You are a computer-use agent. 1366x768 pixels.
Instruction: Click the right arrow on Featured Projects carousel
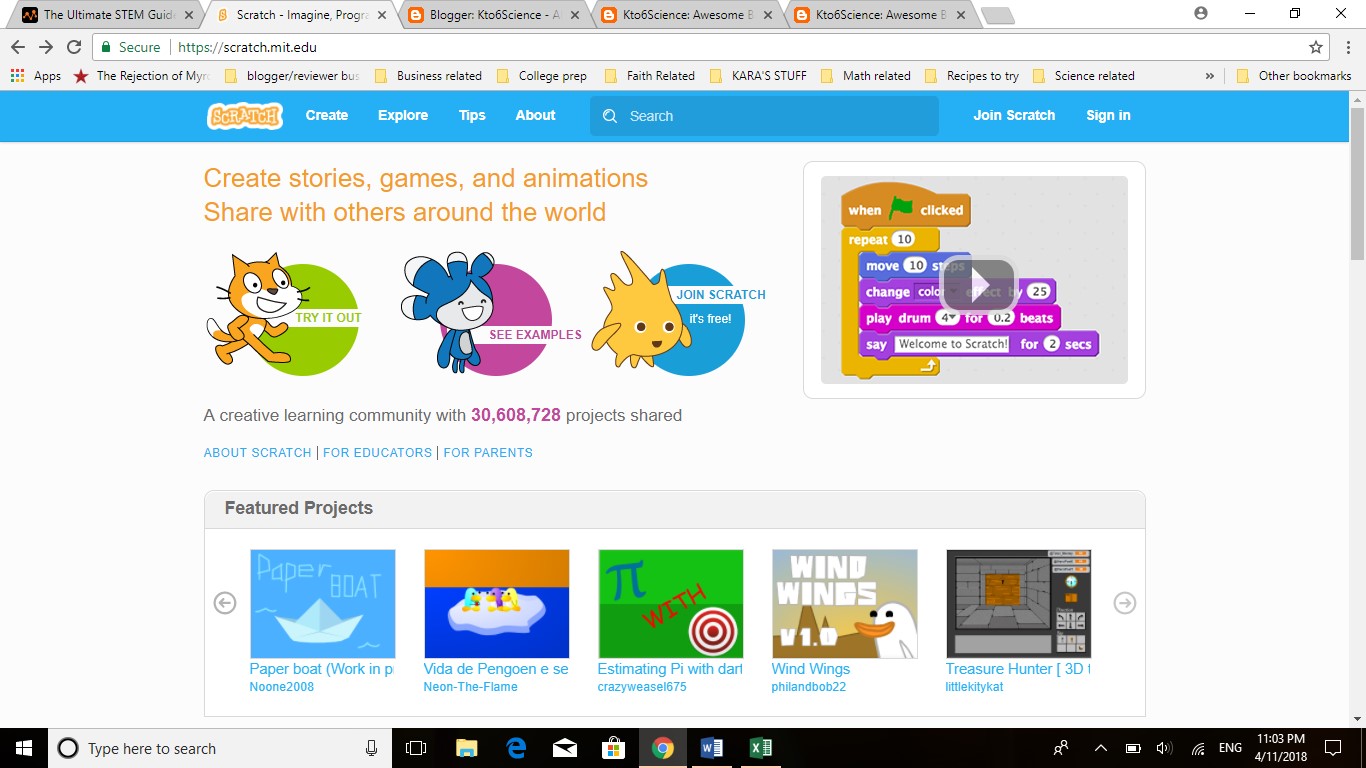1125,603
